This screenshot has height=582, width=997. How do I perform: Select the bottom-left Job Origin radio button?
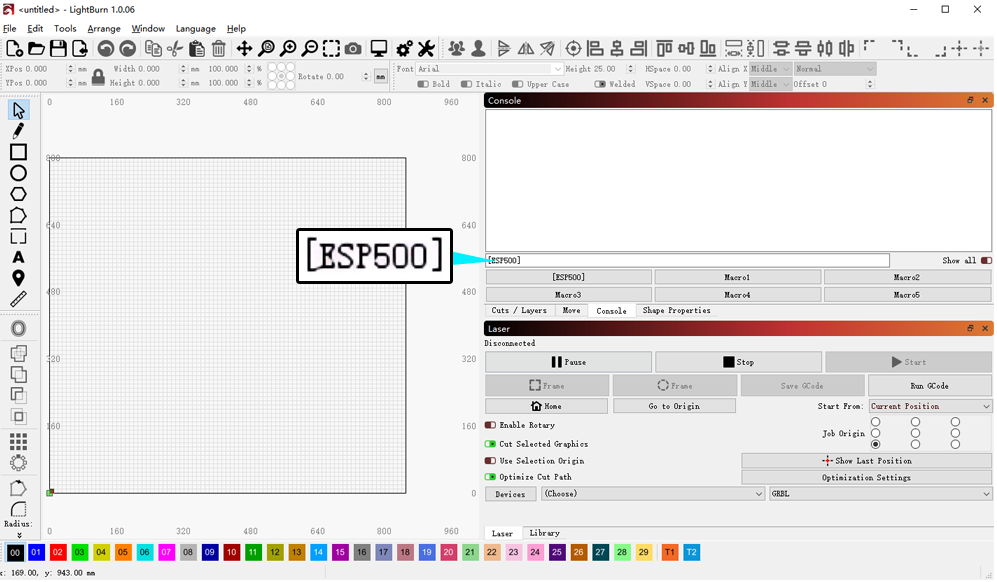point(876,445)
